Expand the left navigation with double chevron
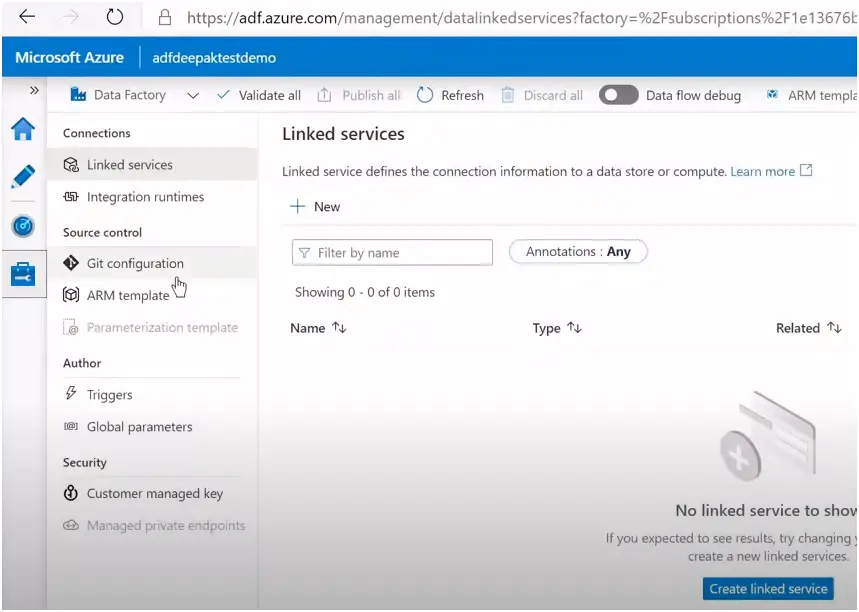The height and width of the screenshot is (612, 859). pyautogui.click(x=34, y=90)
